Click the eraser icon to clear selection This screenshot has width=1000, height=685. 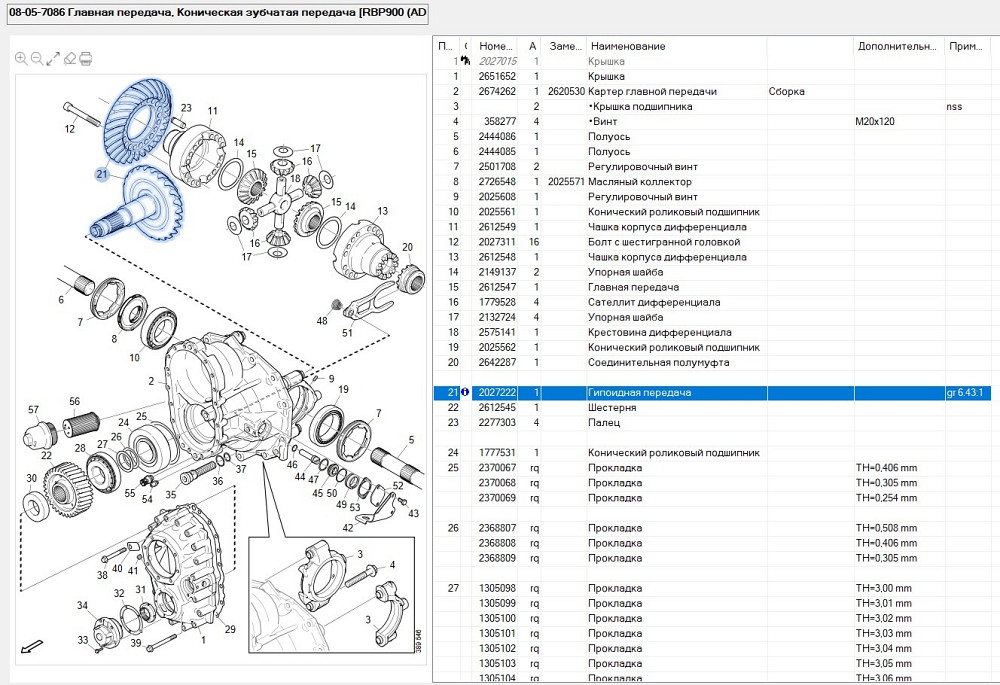click(69, 59)
